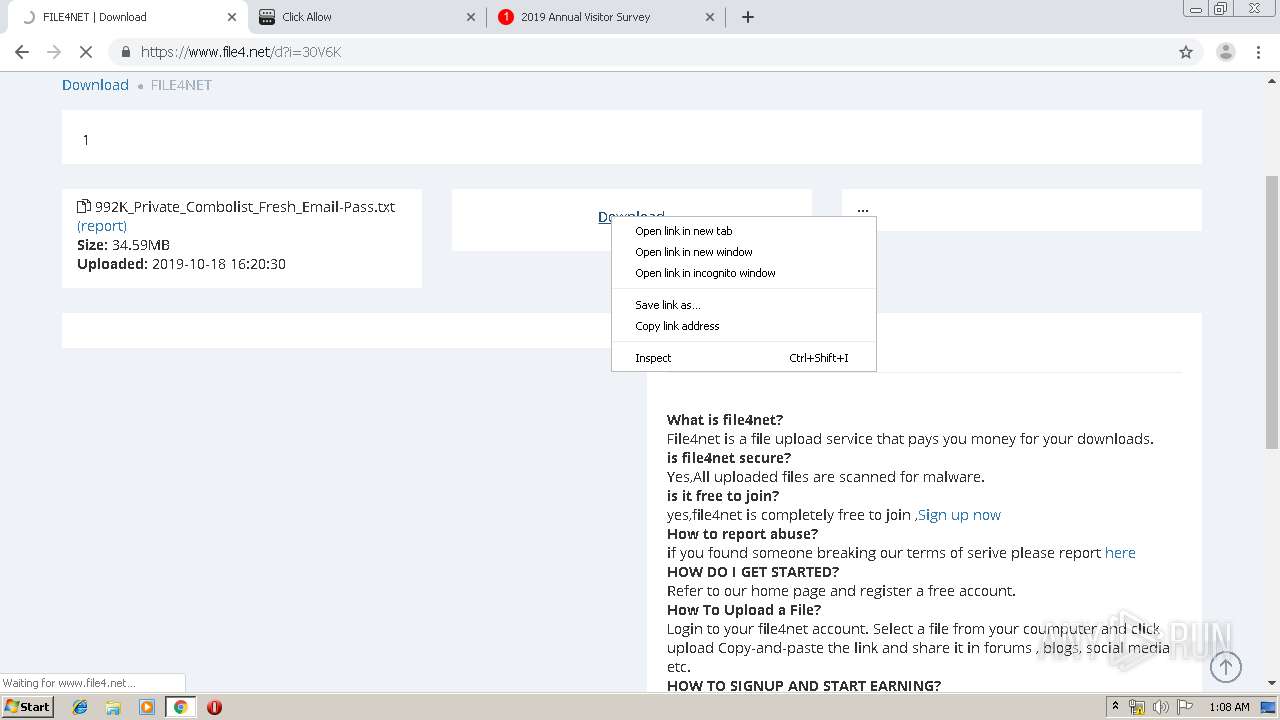
Task: Select the FILE4NET | Download tab
Action: pos(127,17)
